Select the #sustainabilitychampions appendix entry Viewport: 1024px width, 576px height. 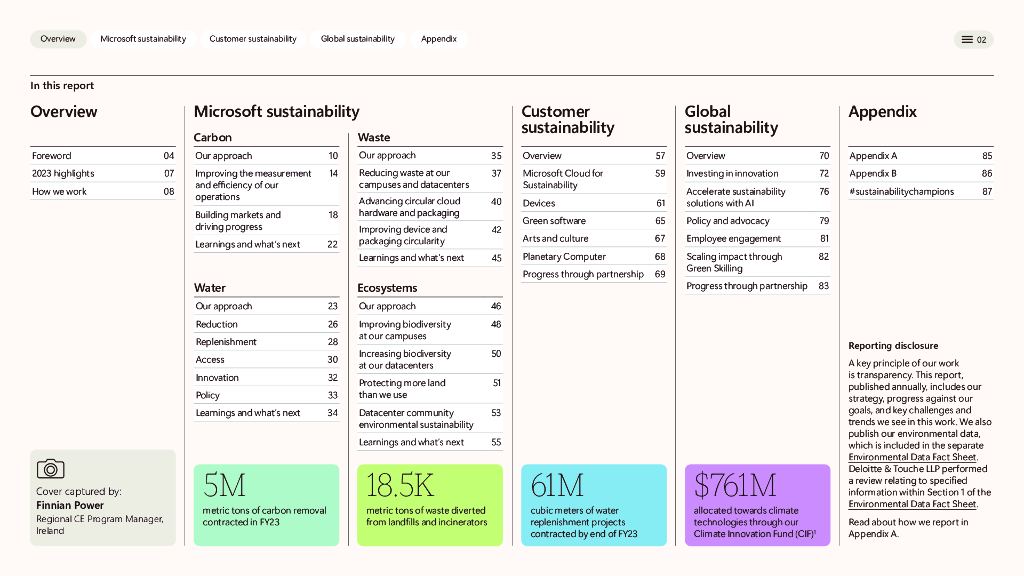pos(901,192)
